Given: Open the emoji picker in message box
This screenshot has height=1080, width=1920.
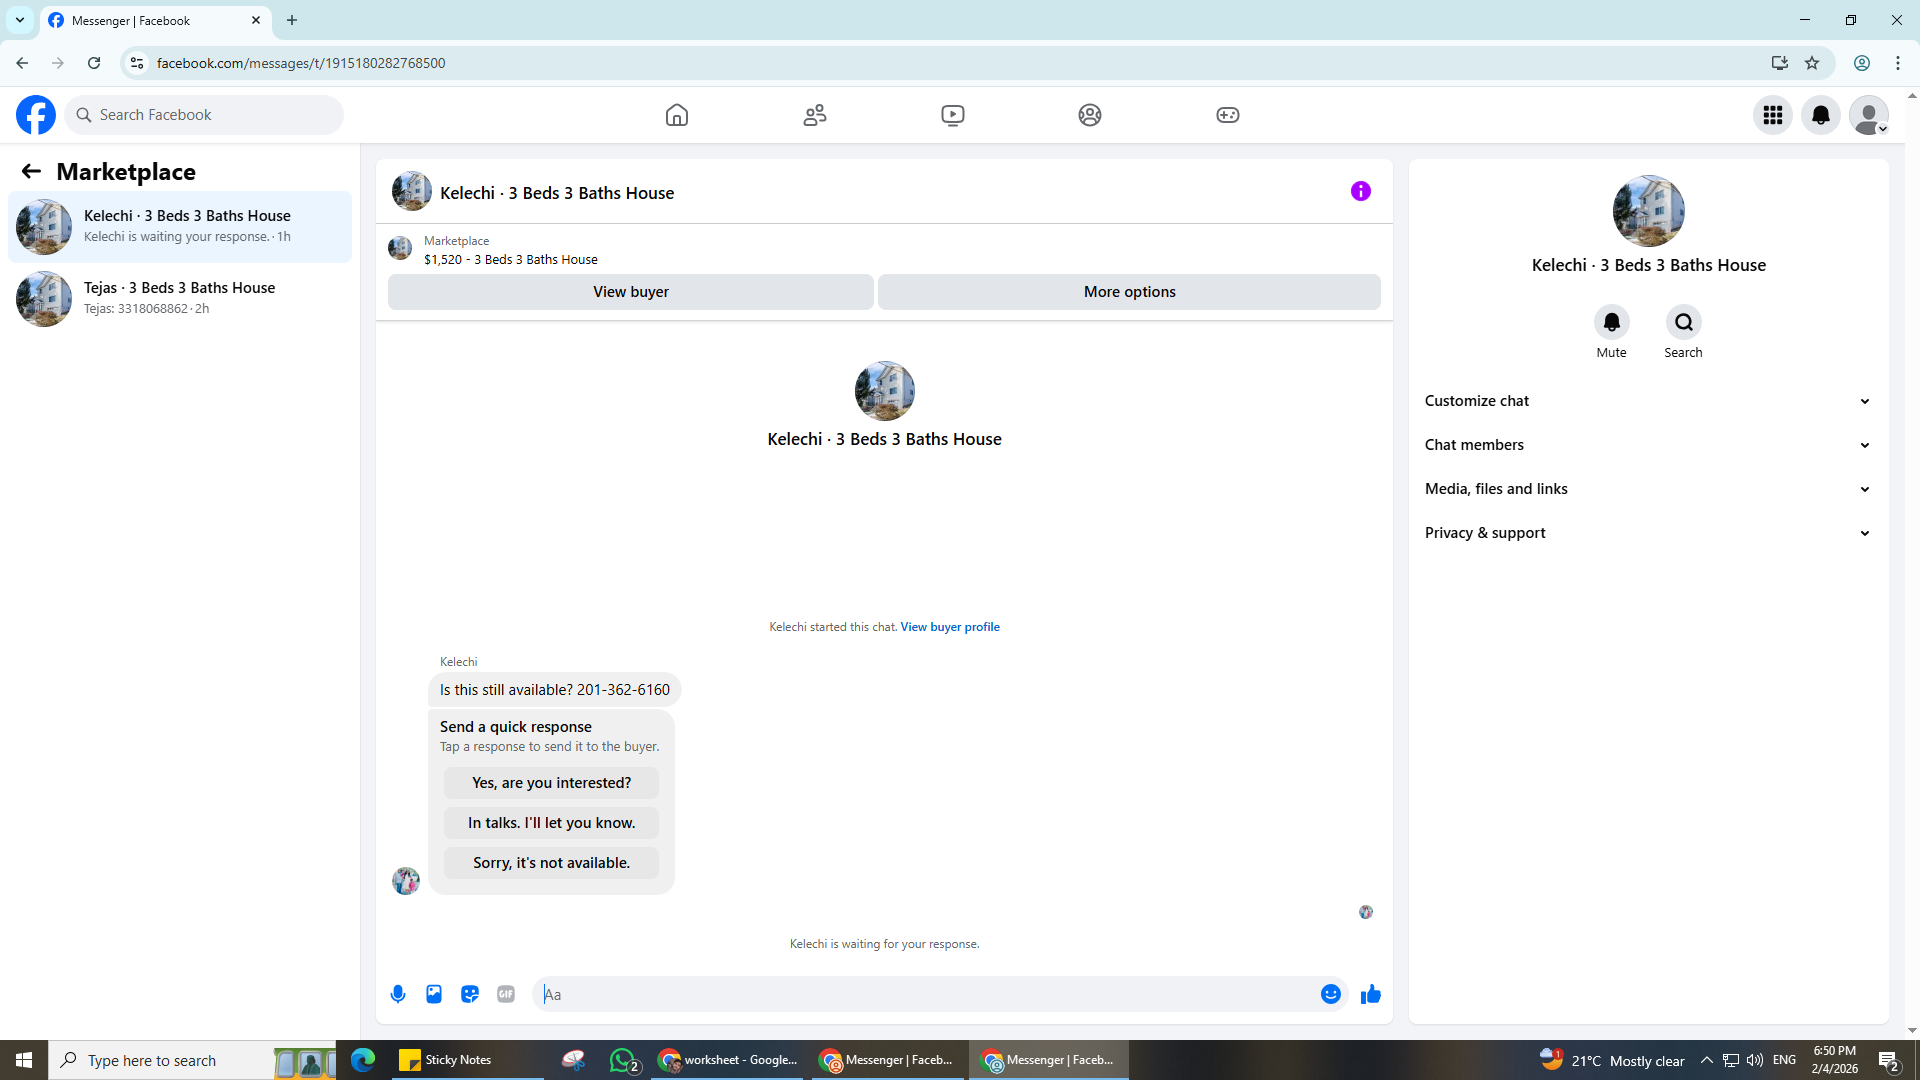Looking at the screenshot, I should tap(1330, 994).
